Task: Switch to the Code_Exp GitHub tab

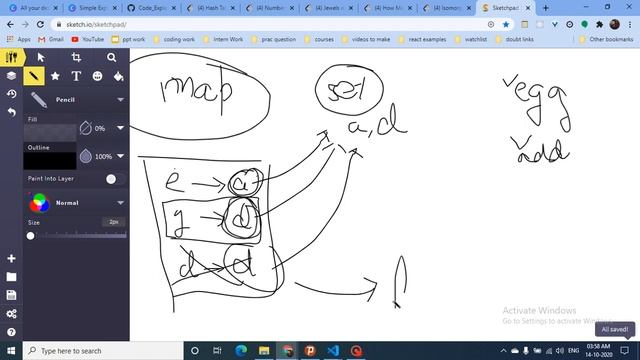Action: tap(152, 8)
